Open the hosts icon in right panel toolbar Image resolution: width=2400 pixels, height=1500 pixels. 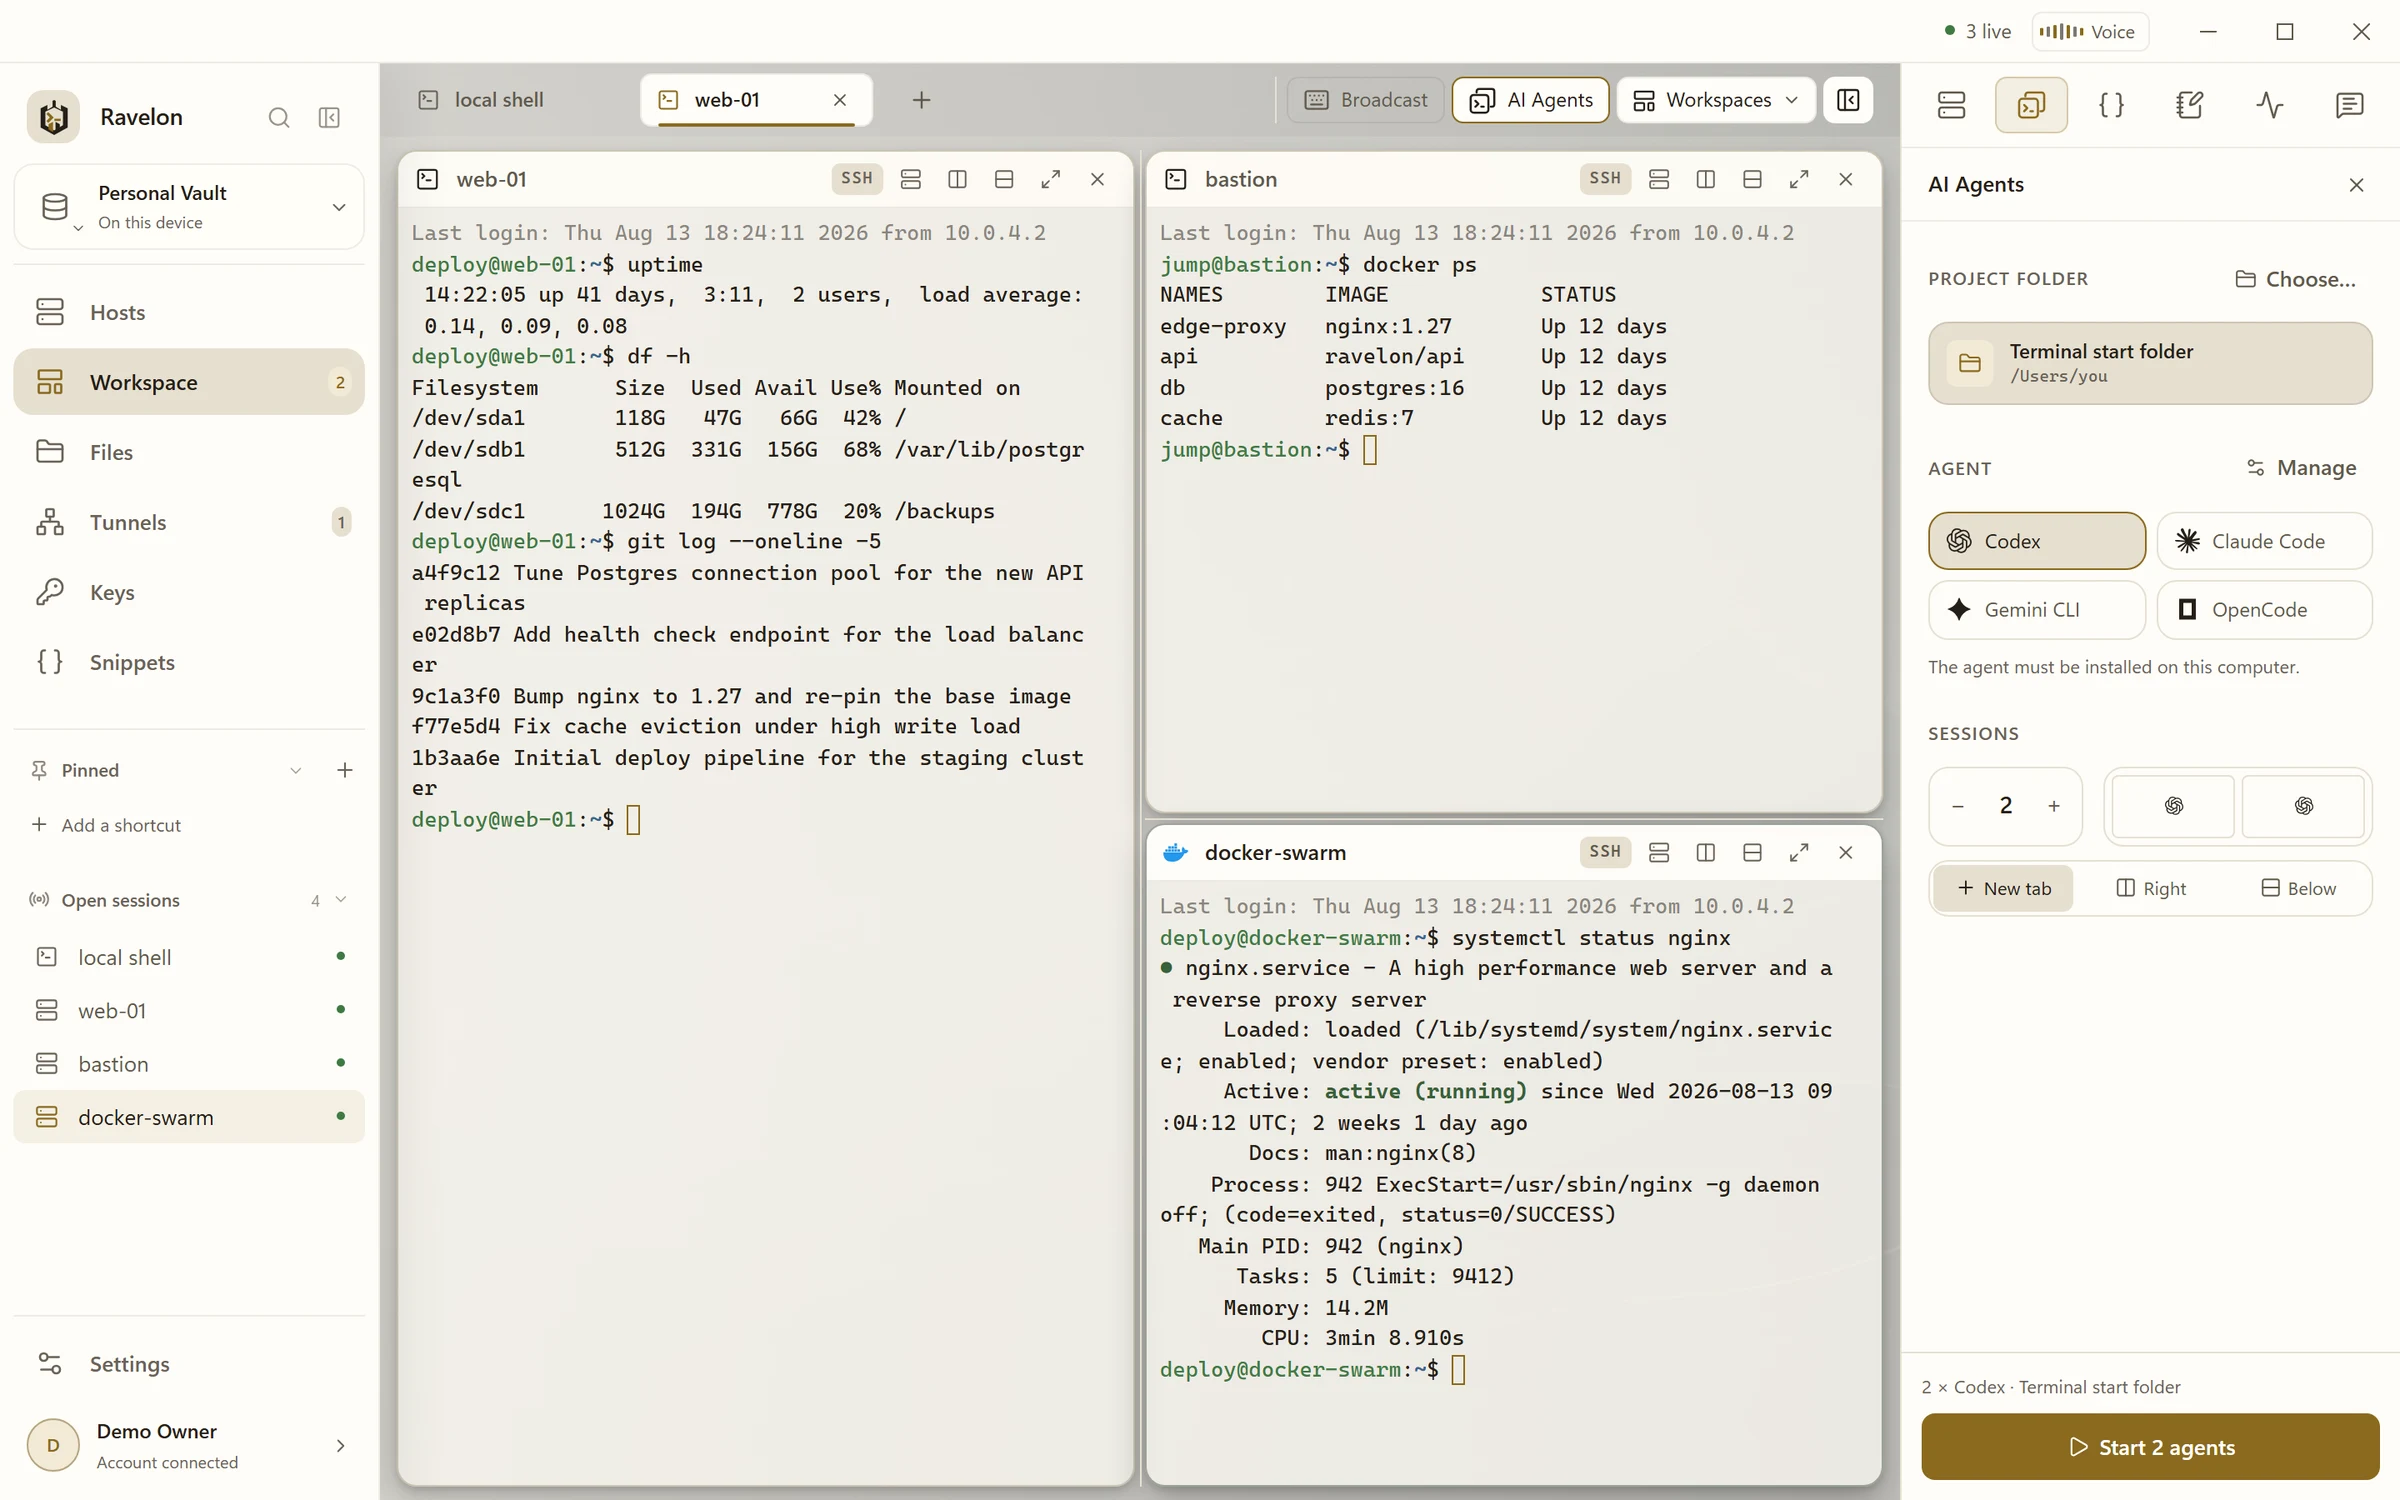pos(1951,105)
